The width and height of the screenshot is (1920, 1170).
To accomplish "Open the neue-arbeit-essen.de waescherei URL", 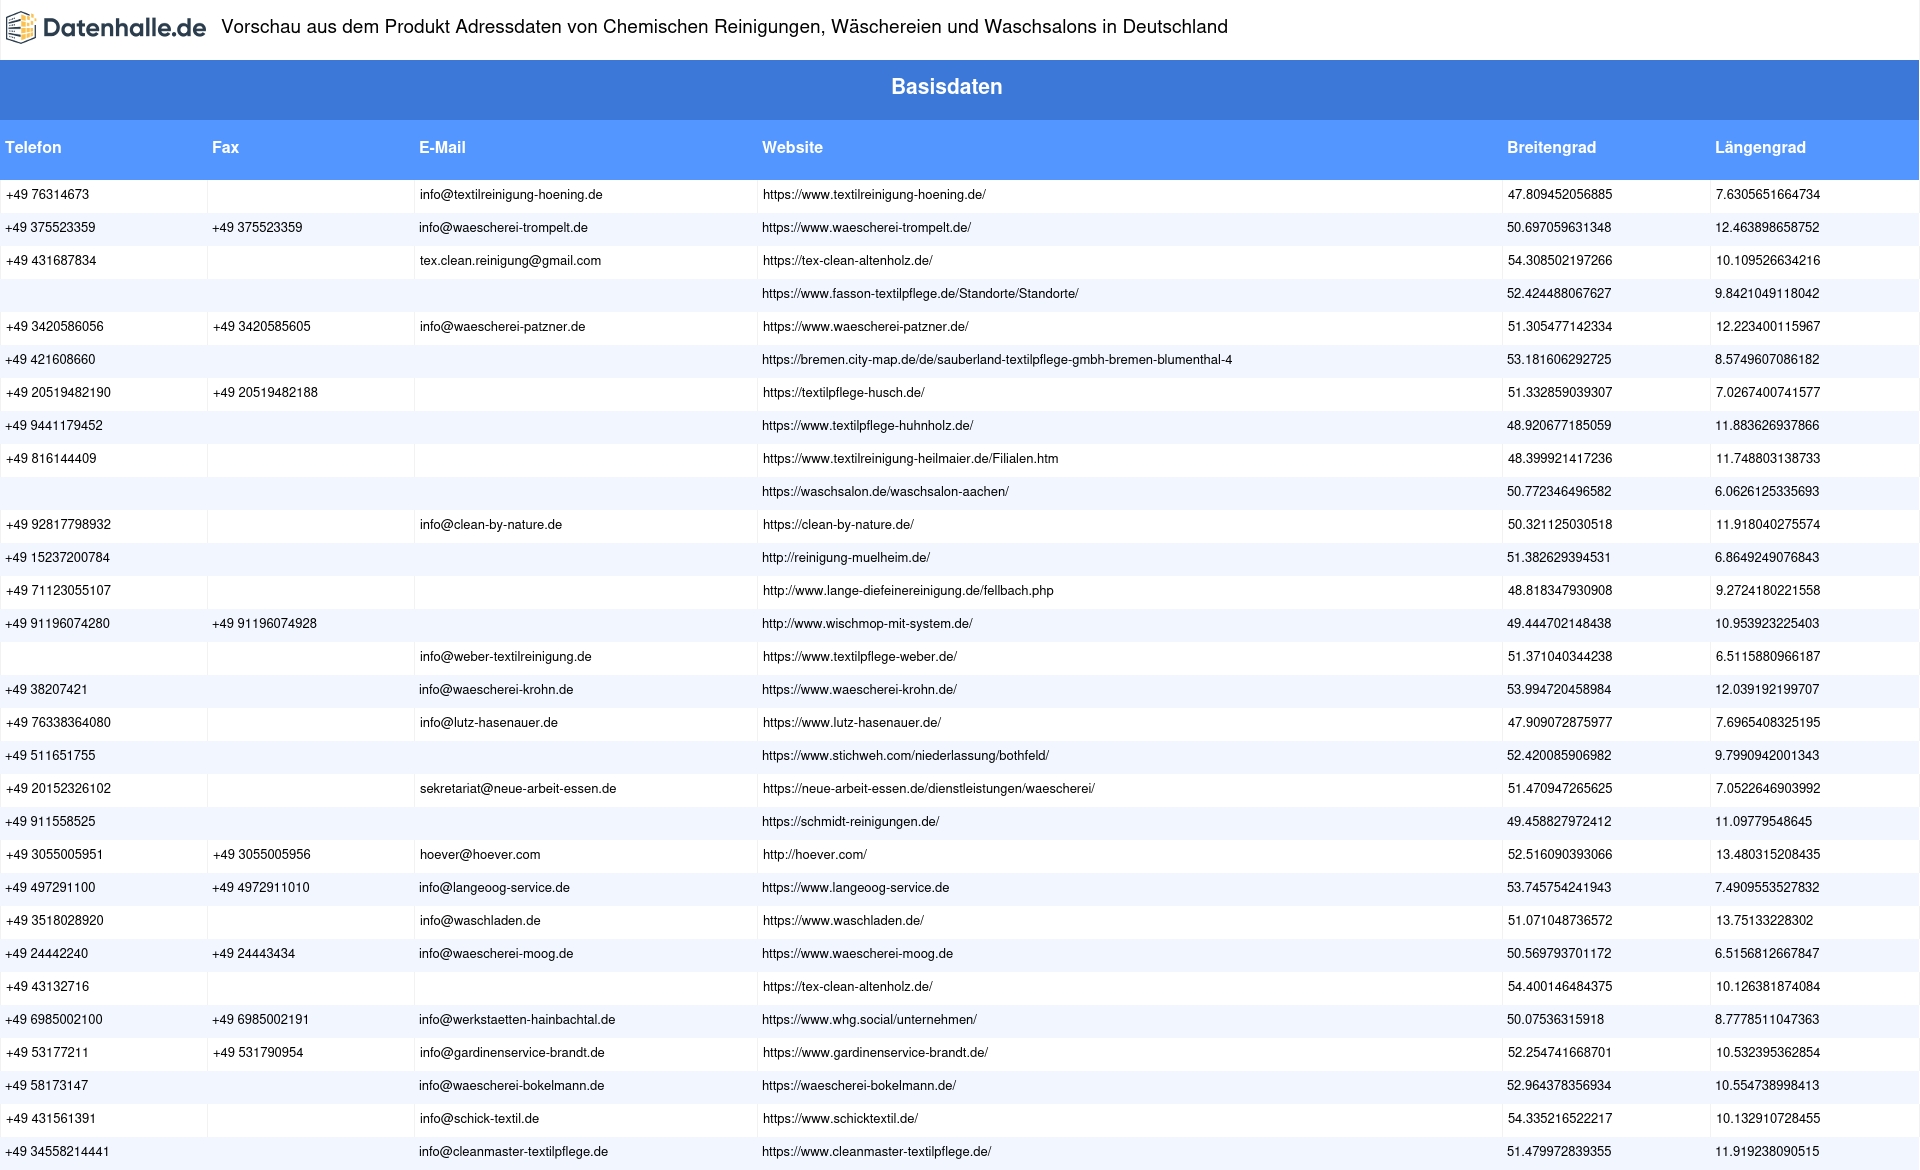I will 928,789.
